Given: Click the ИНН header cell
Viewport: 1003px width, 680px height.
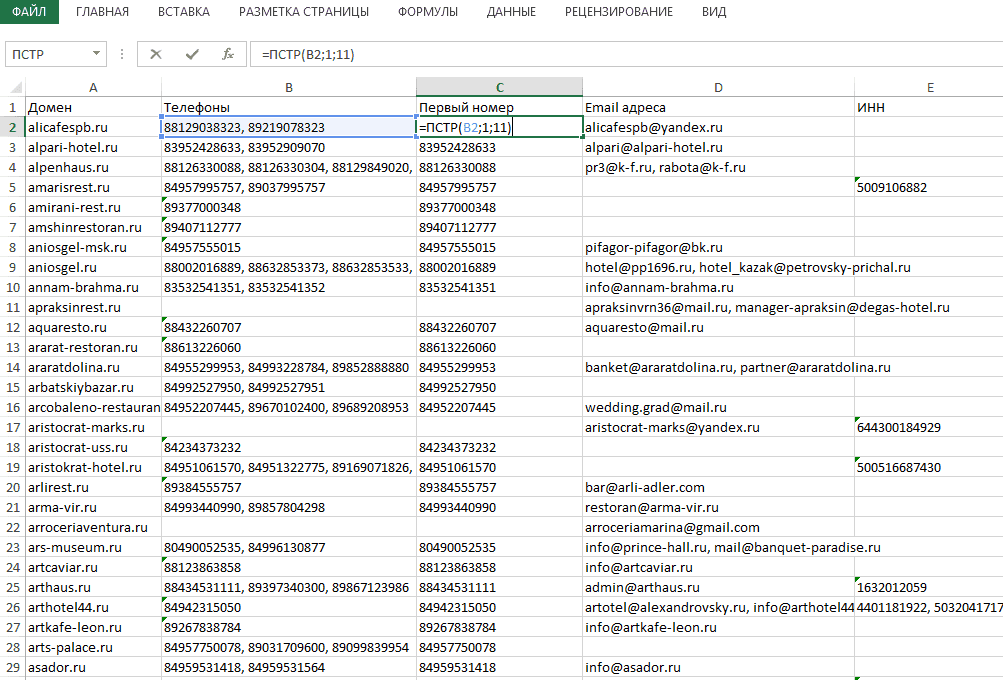Looking at the screenshot, I should (x=929, y=107).
